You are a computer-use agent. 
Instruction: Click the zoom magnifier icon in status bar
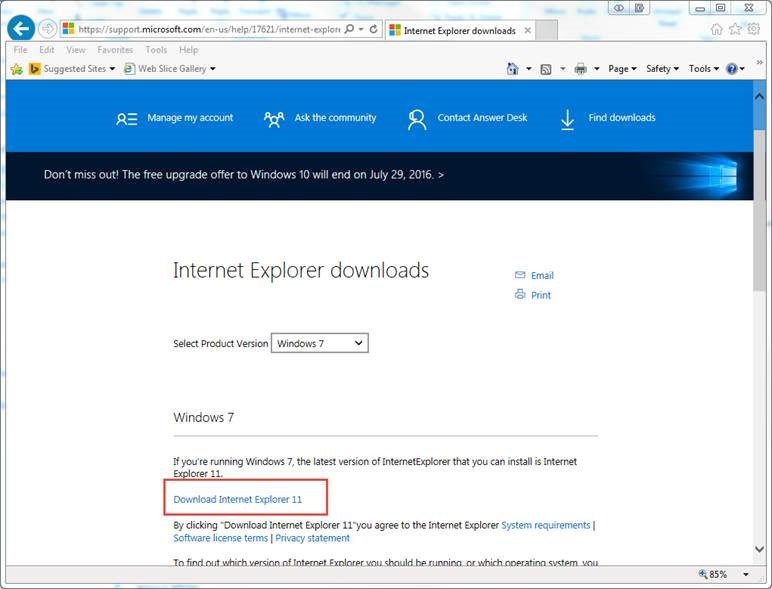click(703, 574)
